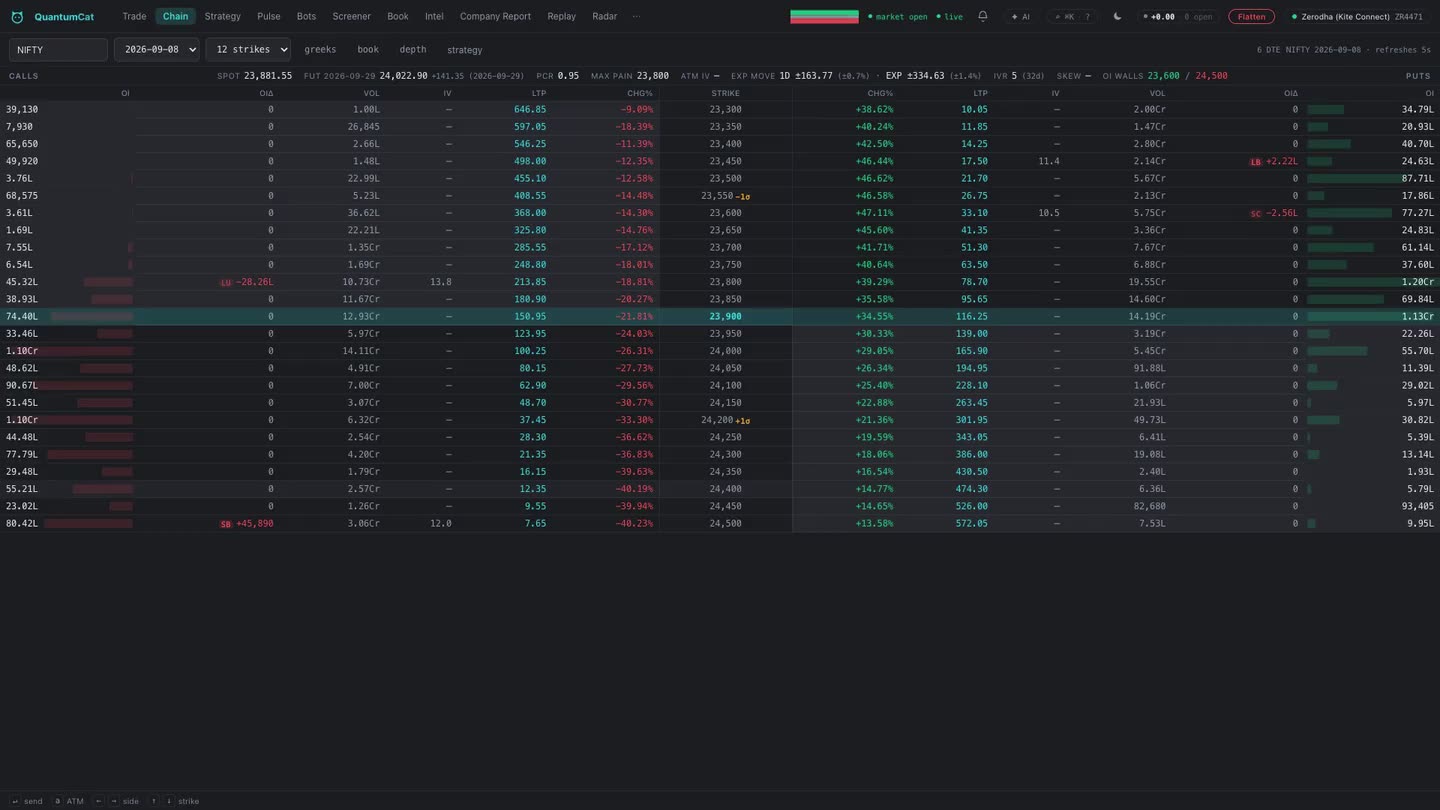Click the Flatten button

[x=1251, y=17]
